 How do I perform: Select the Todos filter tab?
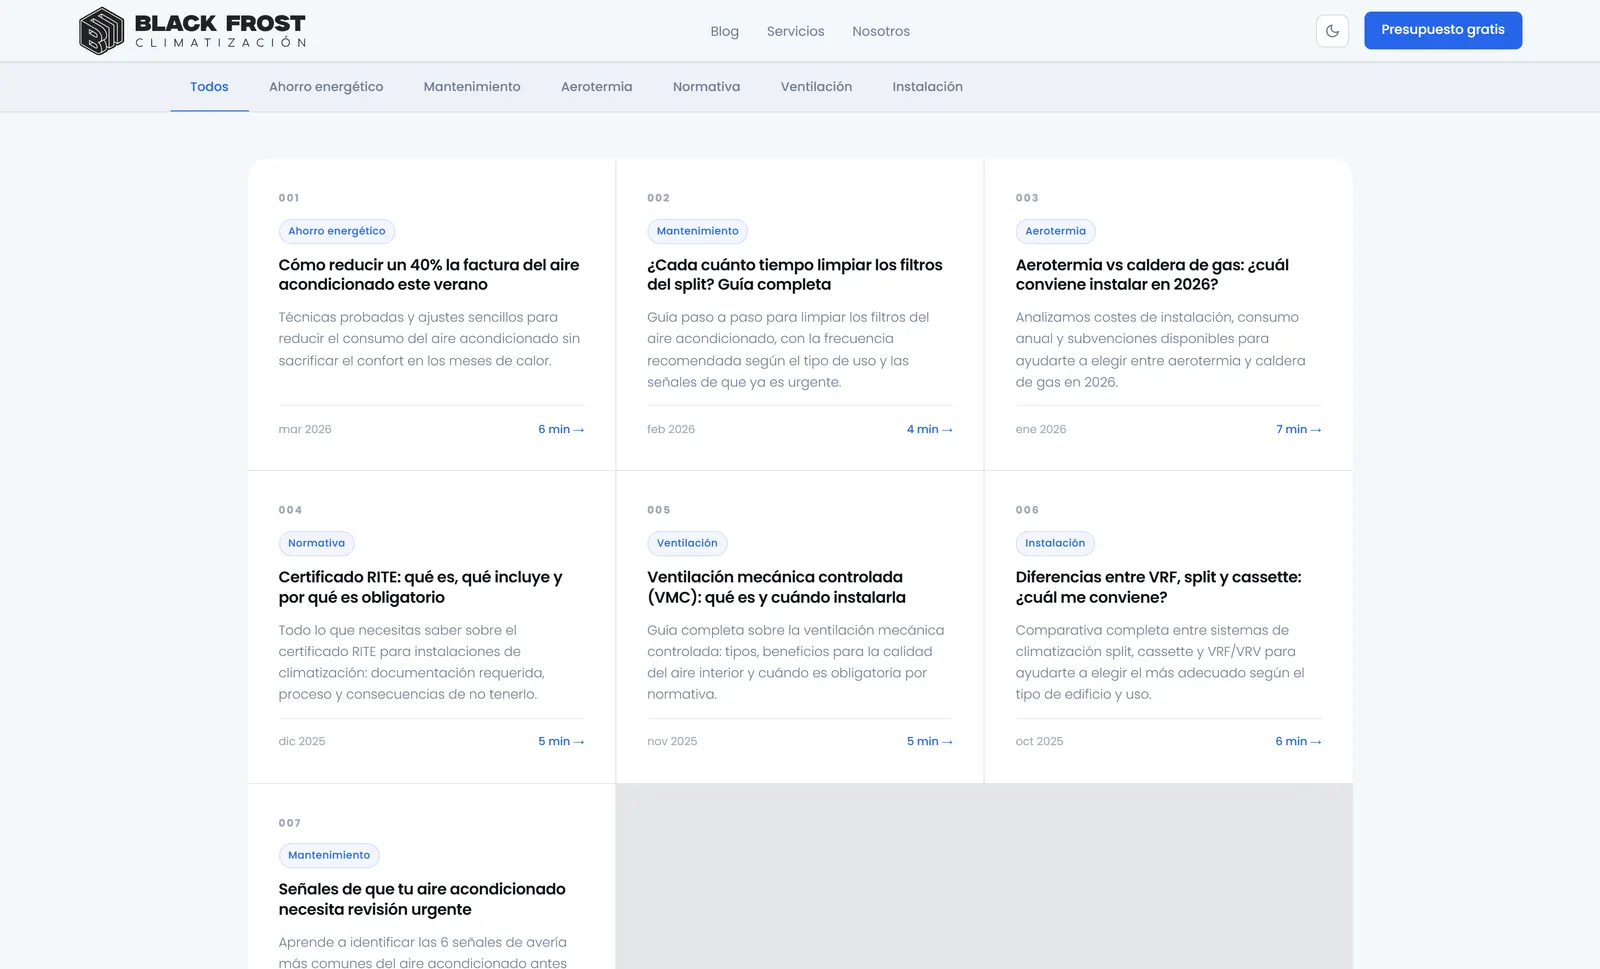pyautogui.click(x=209, y=87)
